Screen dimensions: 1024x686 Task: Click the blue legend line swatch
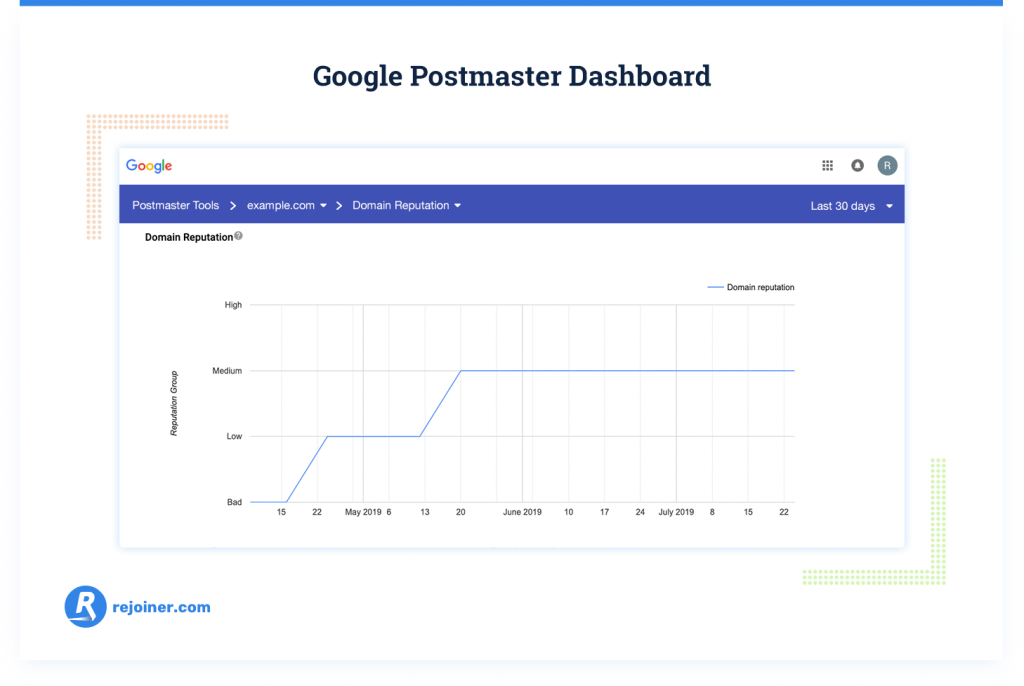click(x=714, y=287)
